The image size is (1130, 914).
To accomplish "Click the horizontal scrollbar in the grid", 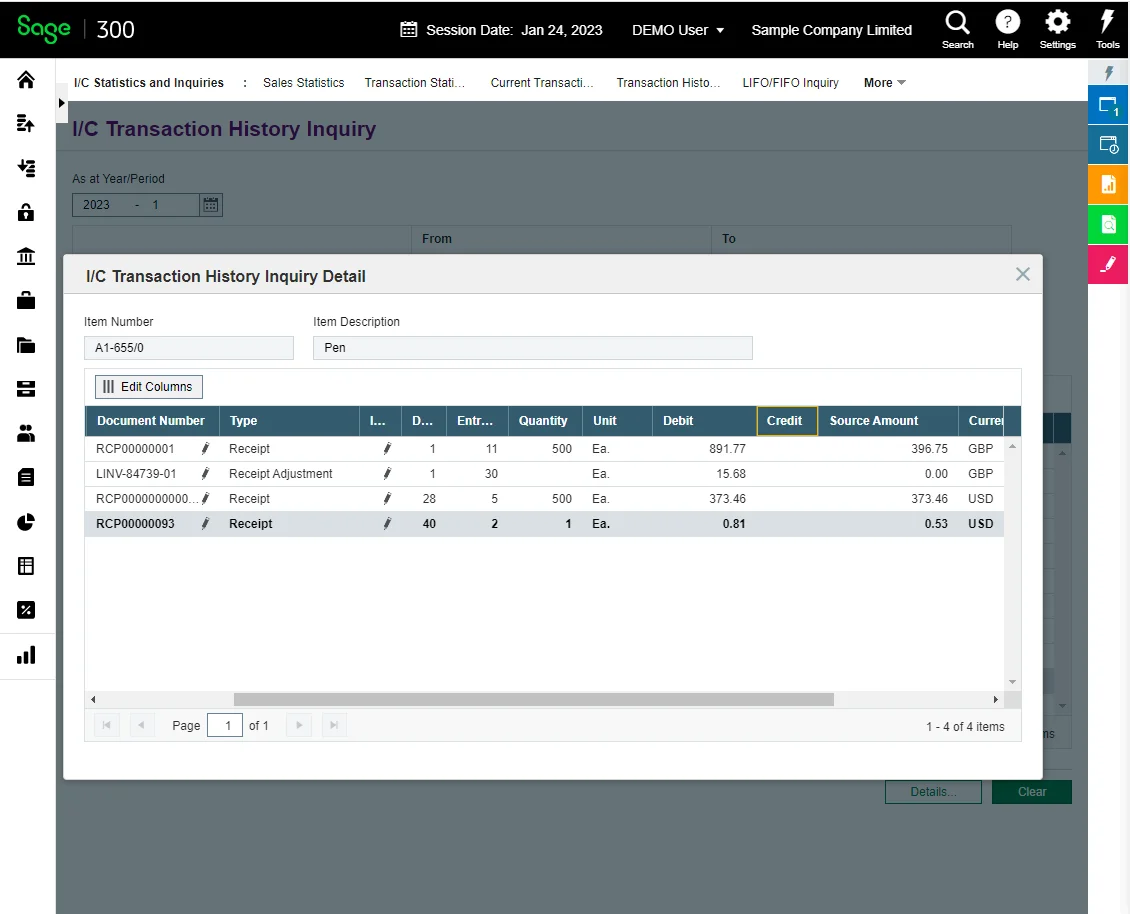I will point(533,700).
